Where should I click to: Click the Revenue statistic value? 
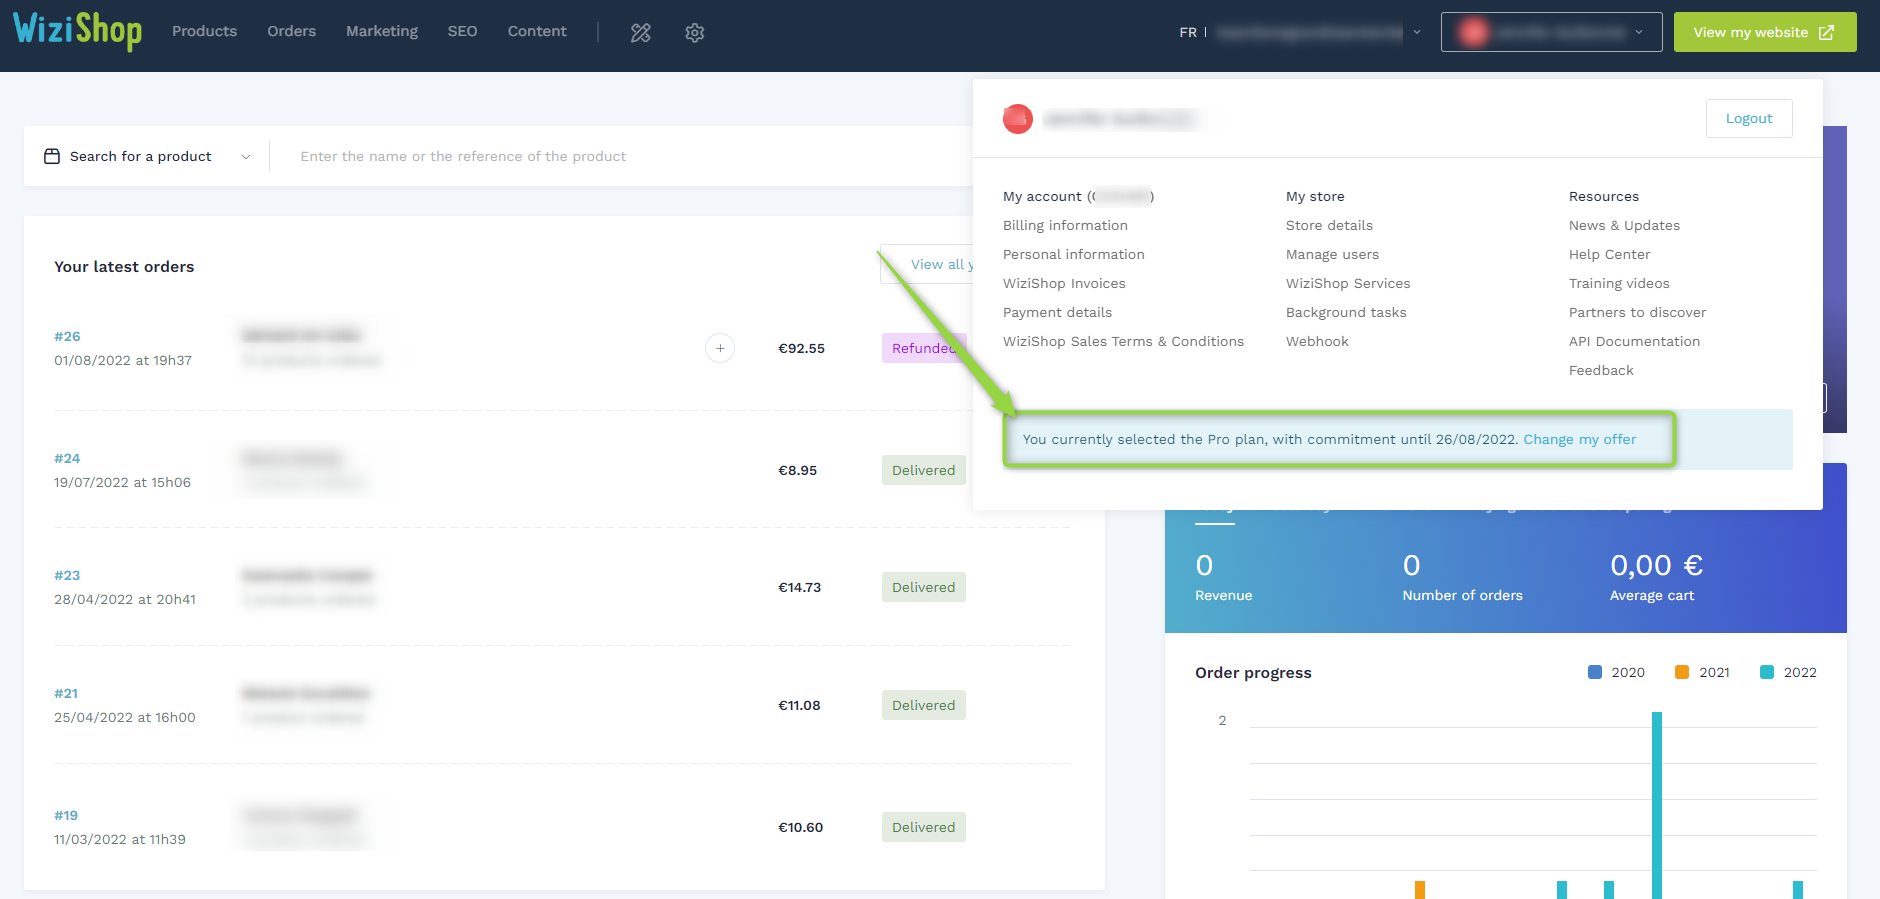coord(1204,565)
